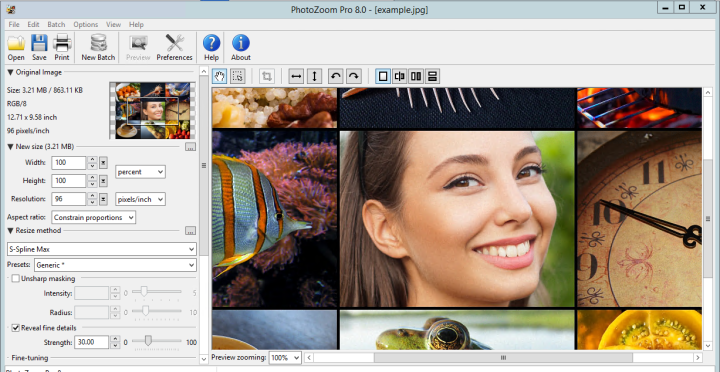Viewport: 720px width, 372px height.
Task: Click the PhotoZoom app icon in title bar
Action: pos(11,9)
